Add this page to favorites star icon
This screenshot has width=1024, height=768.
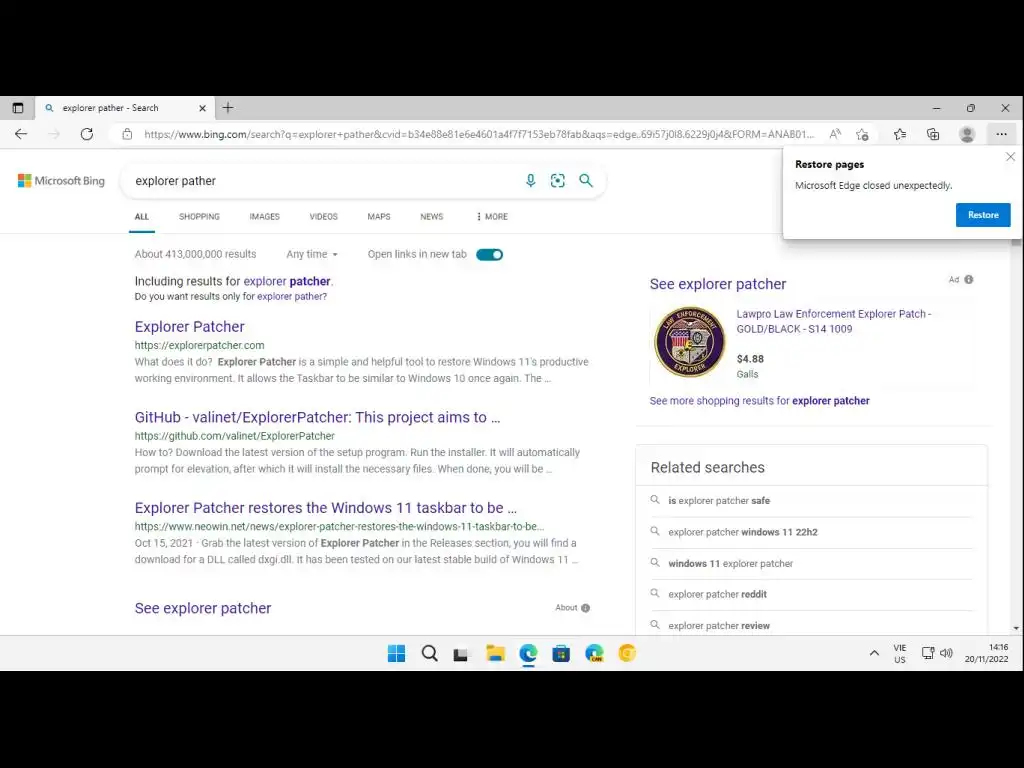862,134
